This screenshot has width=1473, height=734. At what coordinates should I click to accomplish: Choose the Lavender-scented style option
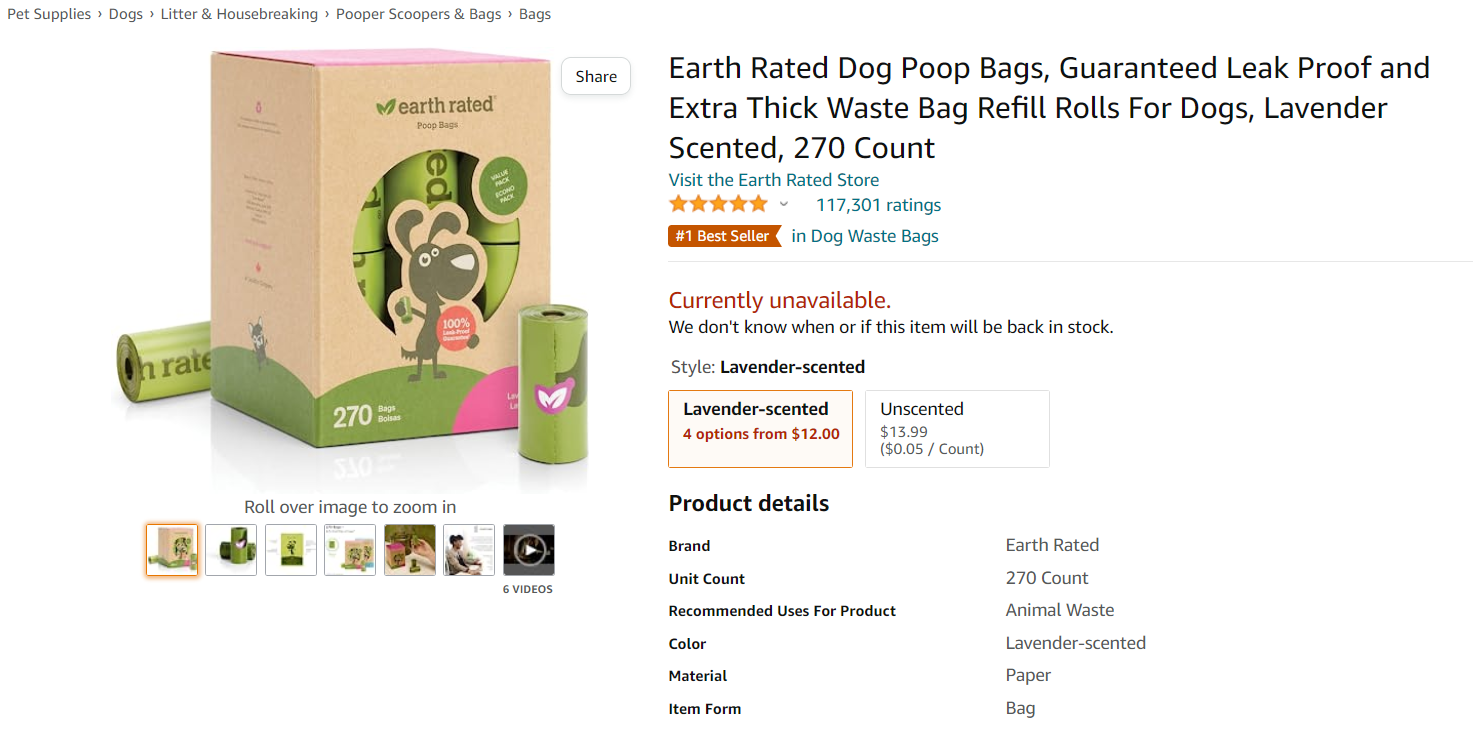coord(760,429)
